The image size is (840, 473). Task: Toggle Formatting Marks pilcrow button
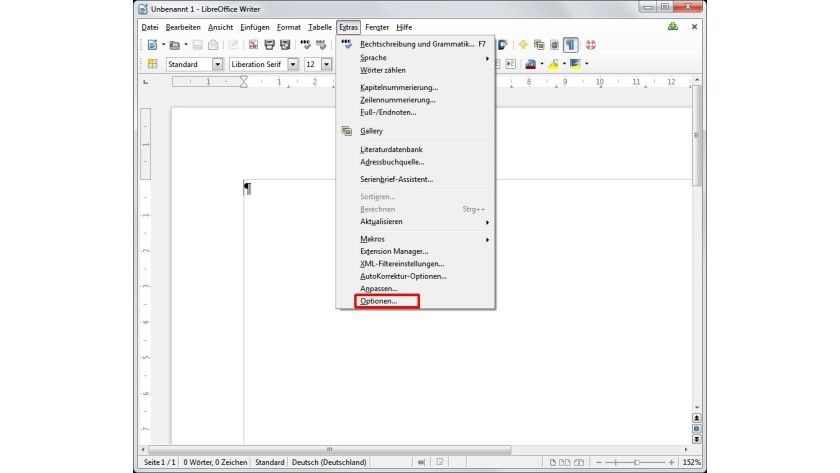coord(571,45)
